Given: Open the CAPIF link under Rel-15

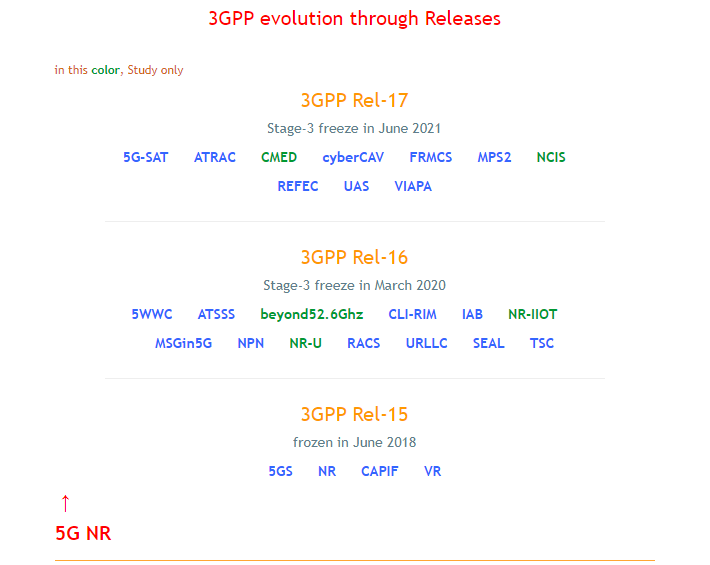Looking at the screenshot, I should click(x=379, y=471).
